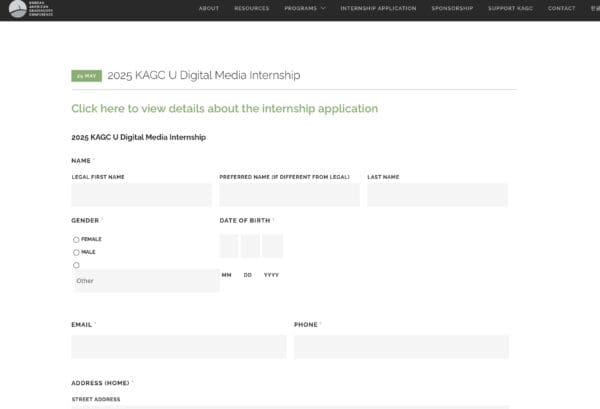Image resolution: width=600 pixels, height=409 pixels.
Task: Focus the Other gender text field
Action: click(146, 280)
